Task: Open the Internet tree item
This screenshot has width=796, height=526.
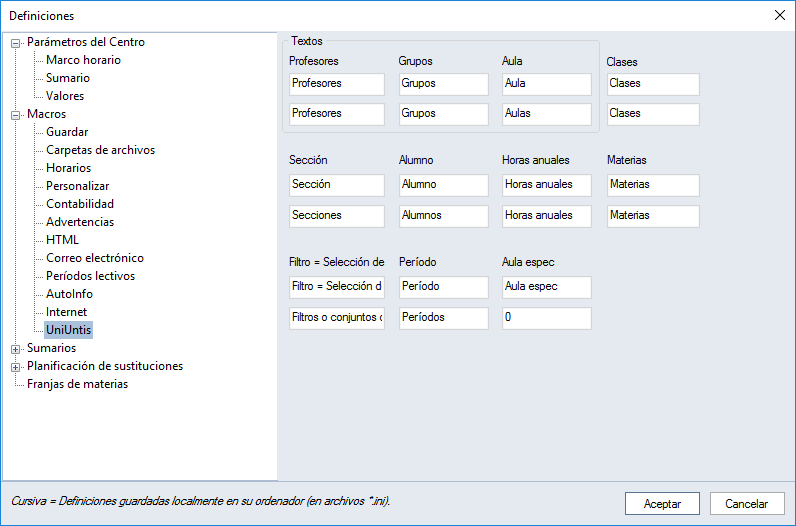Action: coord(66,312)
